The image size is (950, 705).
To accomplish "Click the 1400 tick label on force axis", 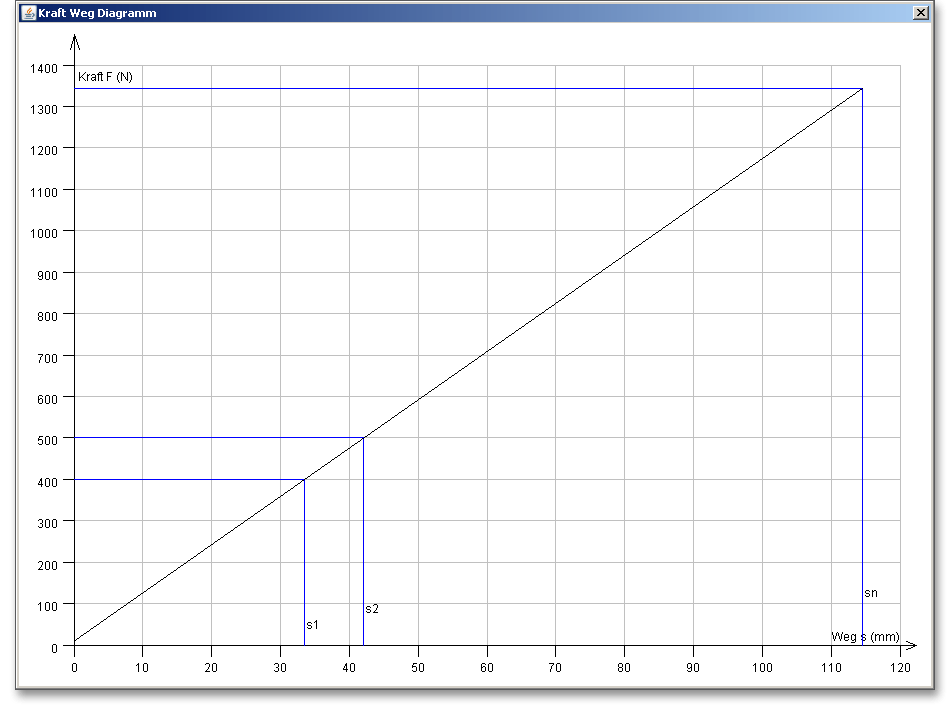I will (44, 67).
